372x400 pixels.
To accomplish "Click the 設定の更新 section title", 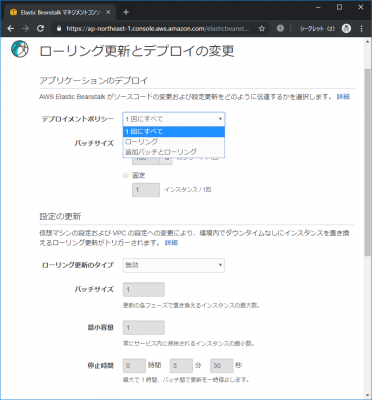I will (60, 216).
